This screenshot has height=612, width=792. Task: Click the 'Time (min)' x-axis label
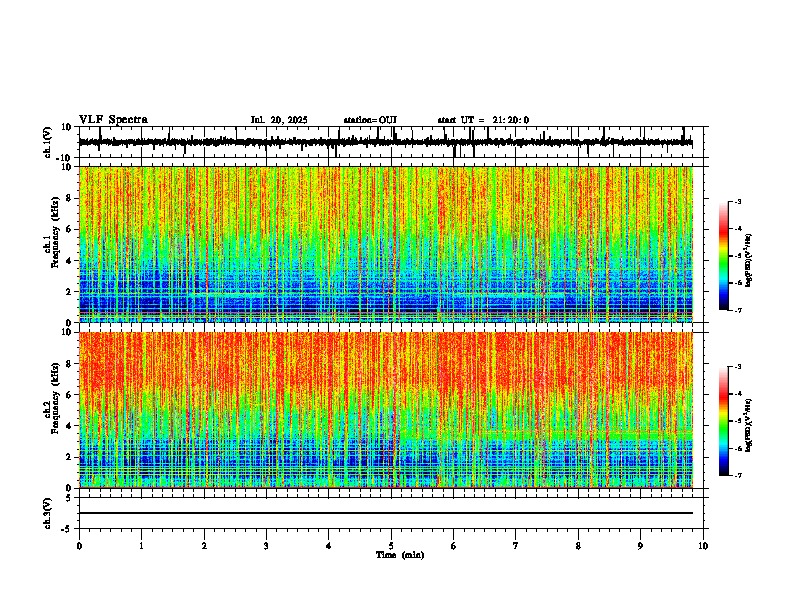(400, 555)
